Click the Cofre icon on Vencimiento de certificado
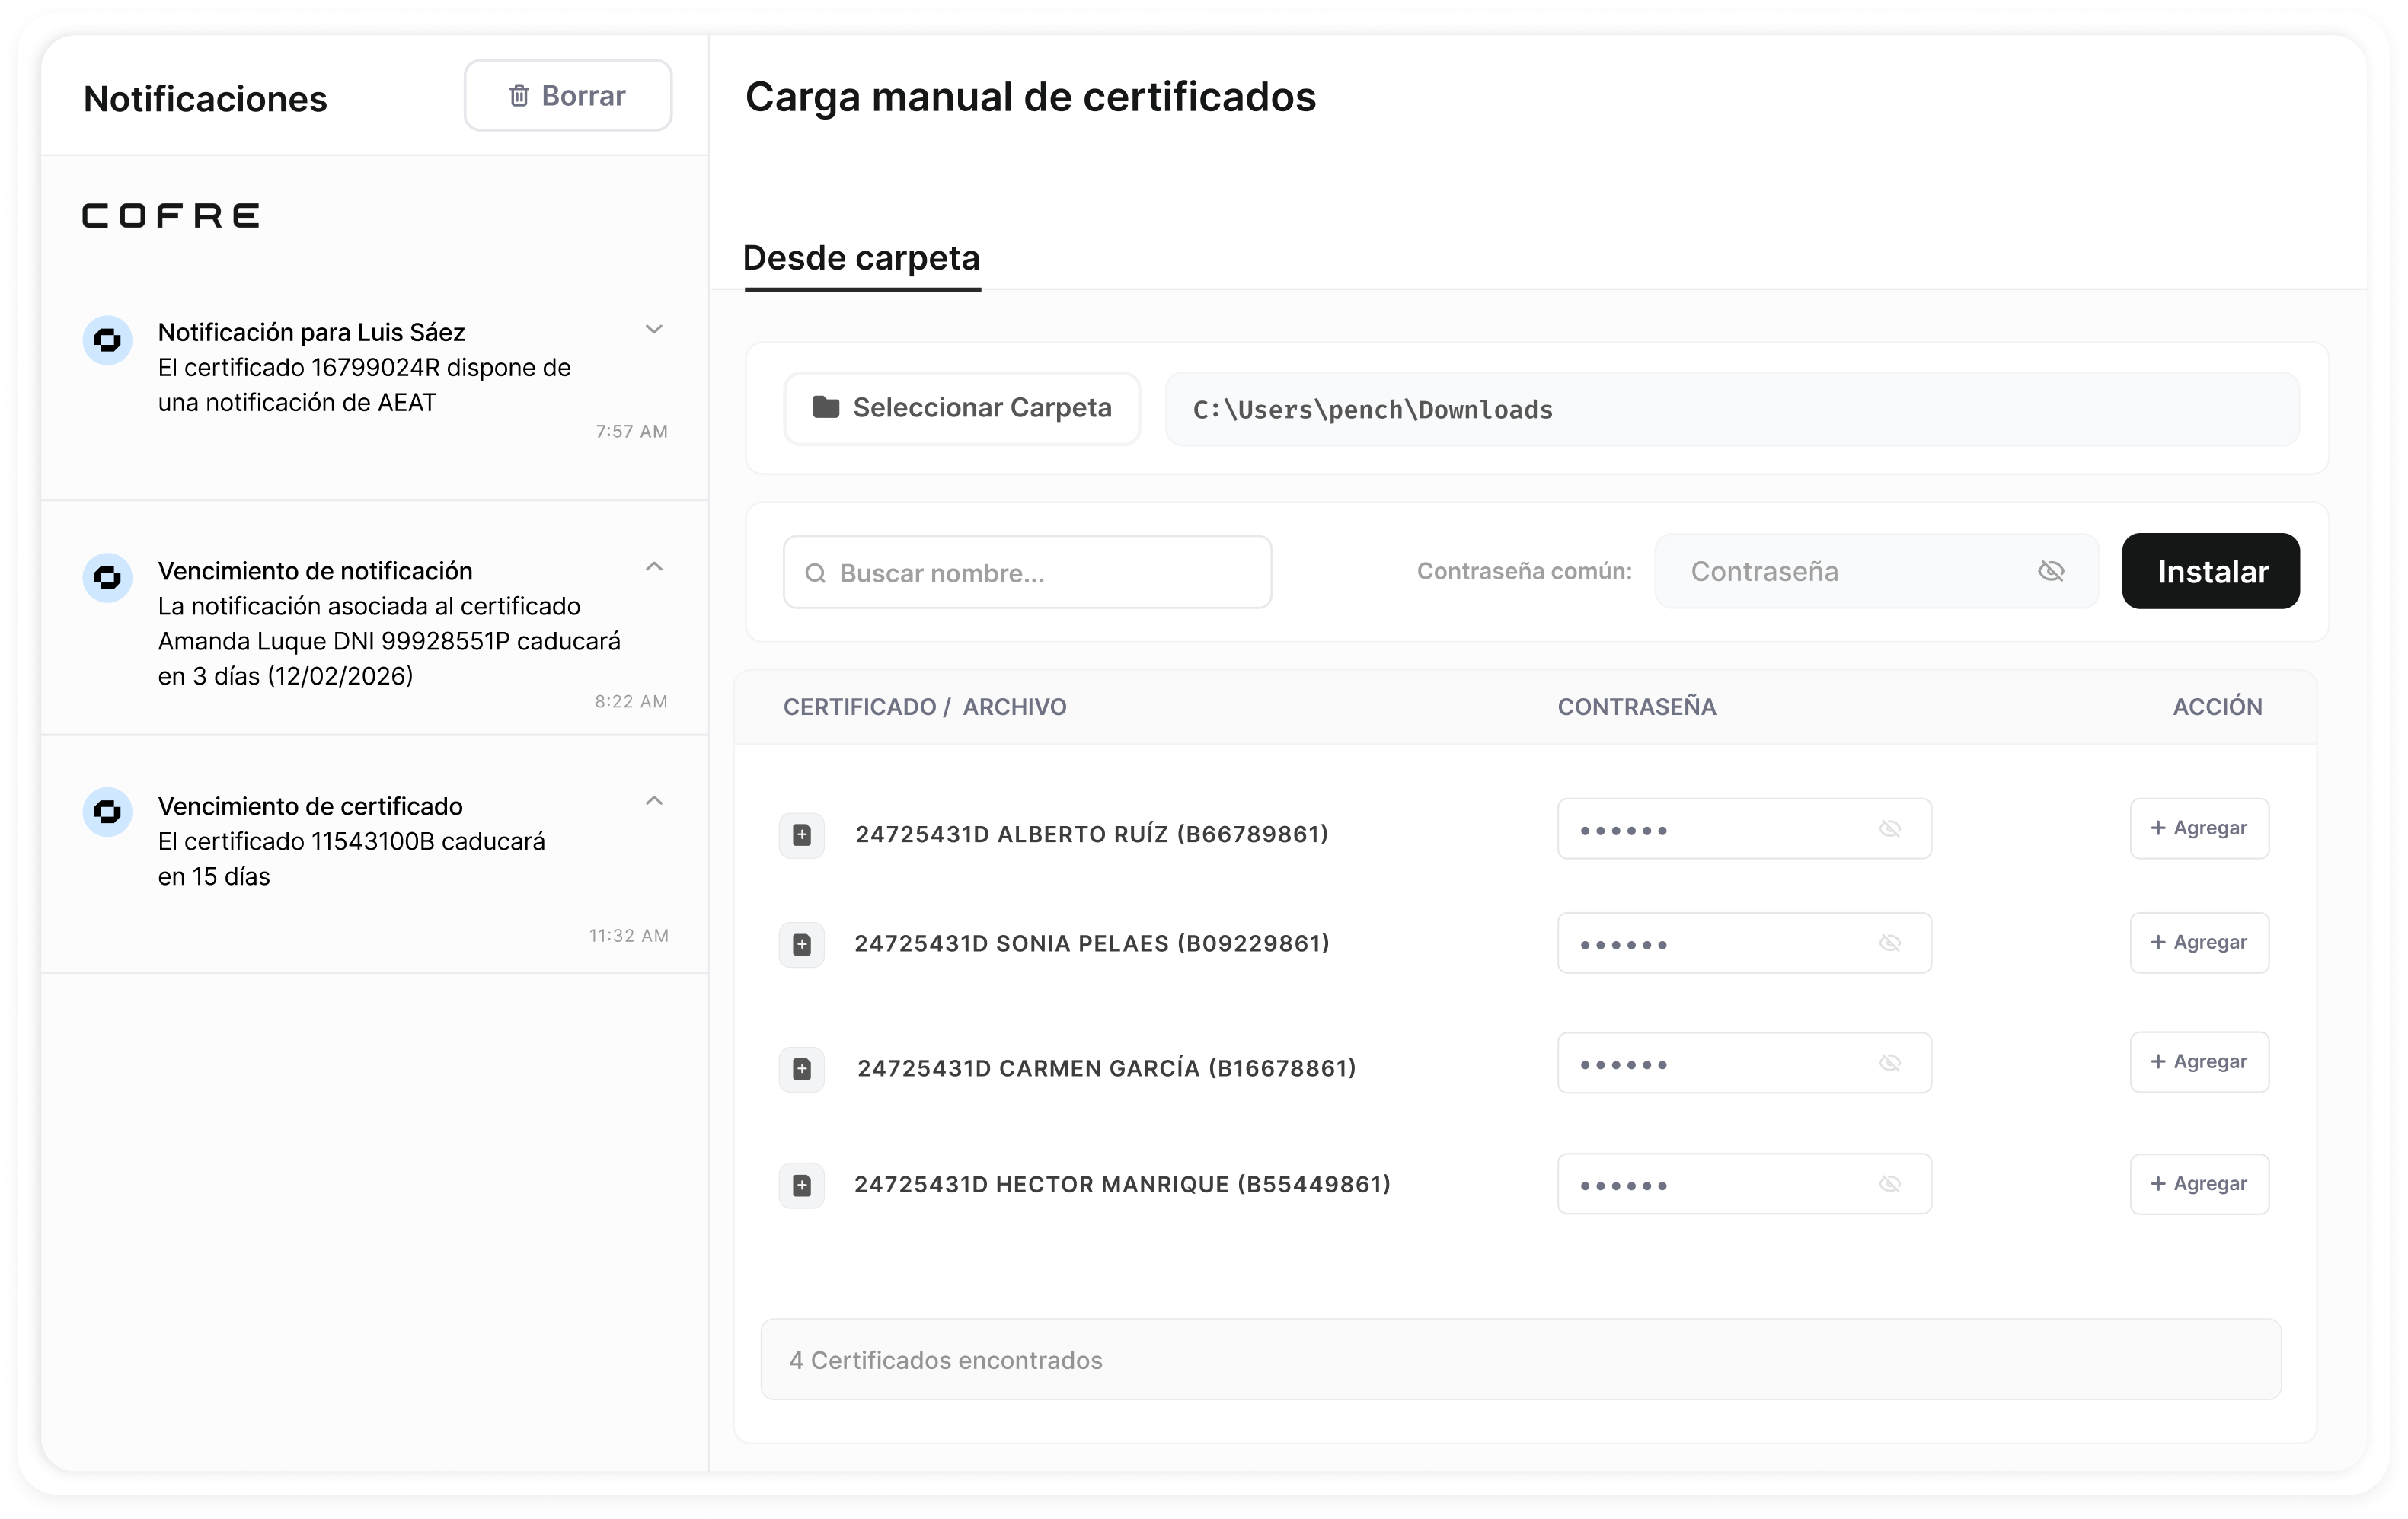Viewport: 2408px width, 1519px height. point(107,812)
